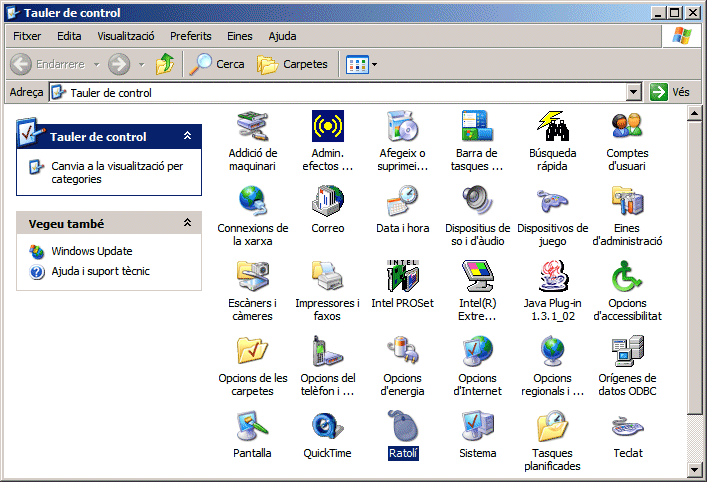Open the Endarrere history dropdown arrow
707x482 pixels.
pos(96,64)
